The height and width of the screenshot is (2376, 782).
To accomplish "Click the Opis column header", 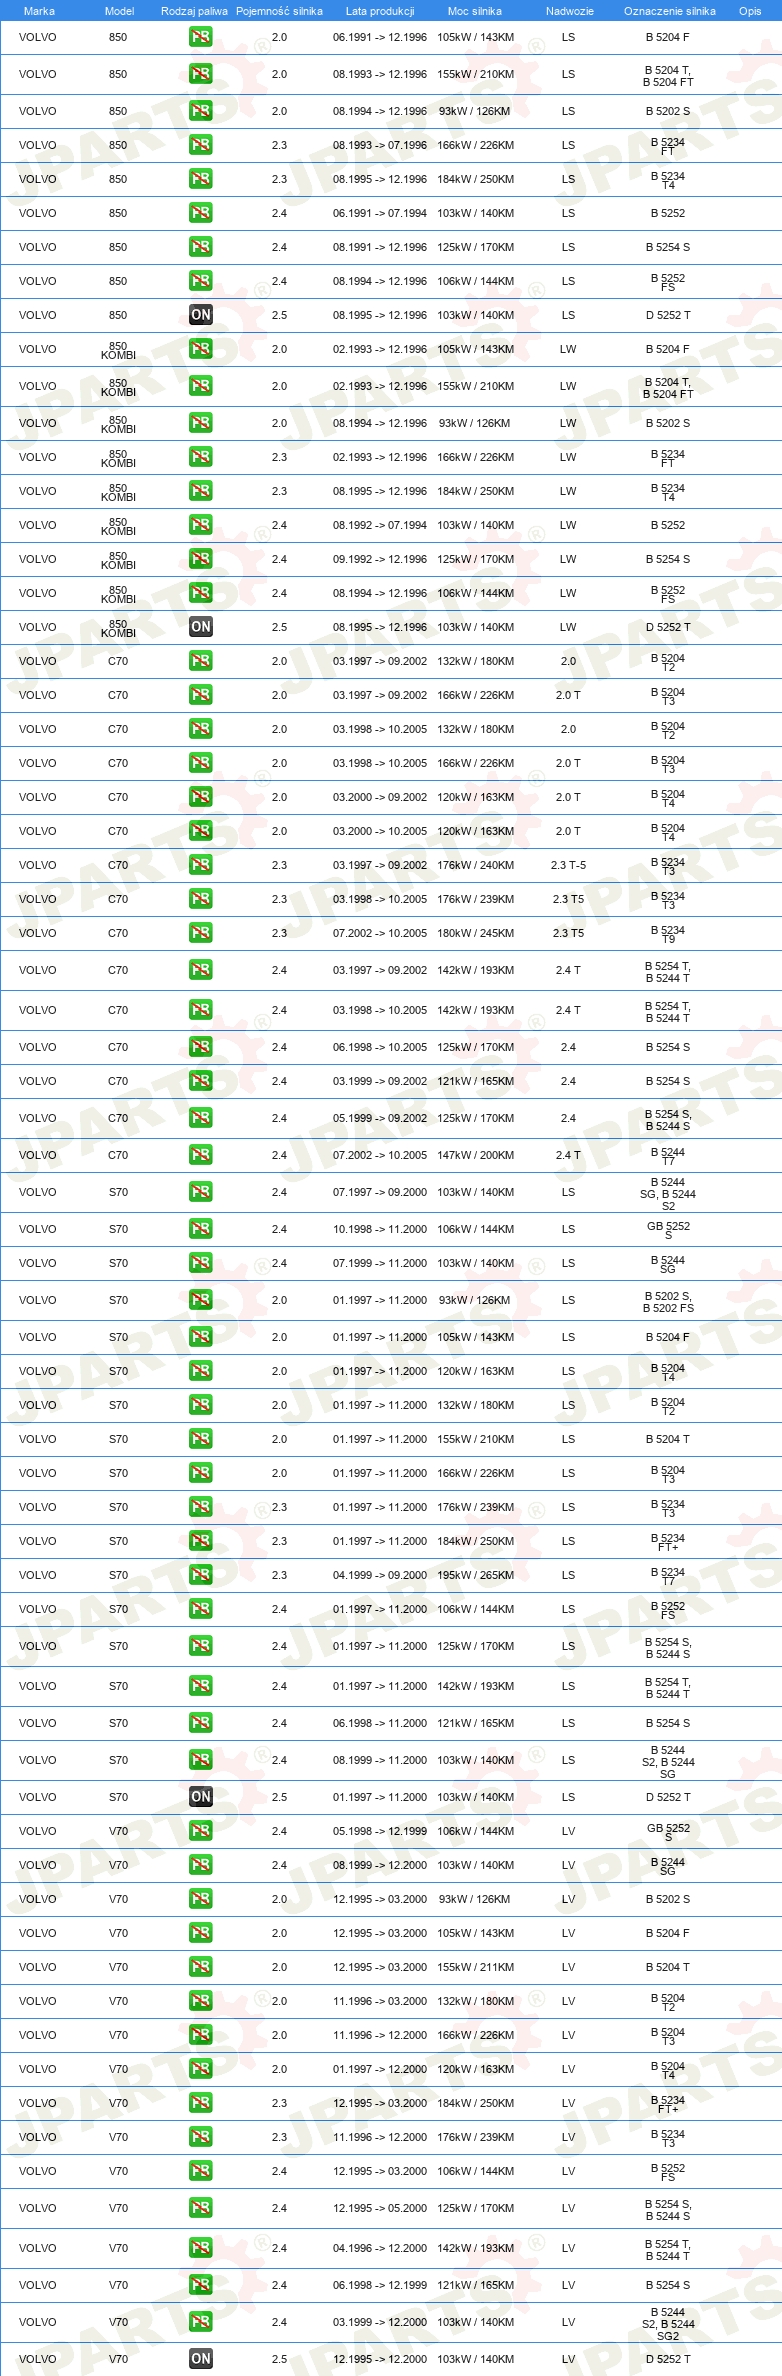I will pos(750,11).
